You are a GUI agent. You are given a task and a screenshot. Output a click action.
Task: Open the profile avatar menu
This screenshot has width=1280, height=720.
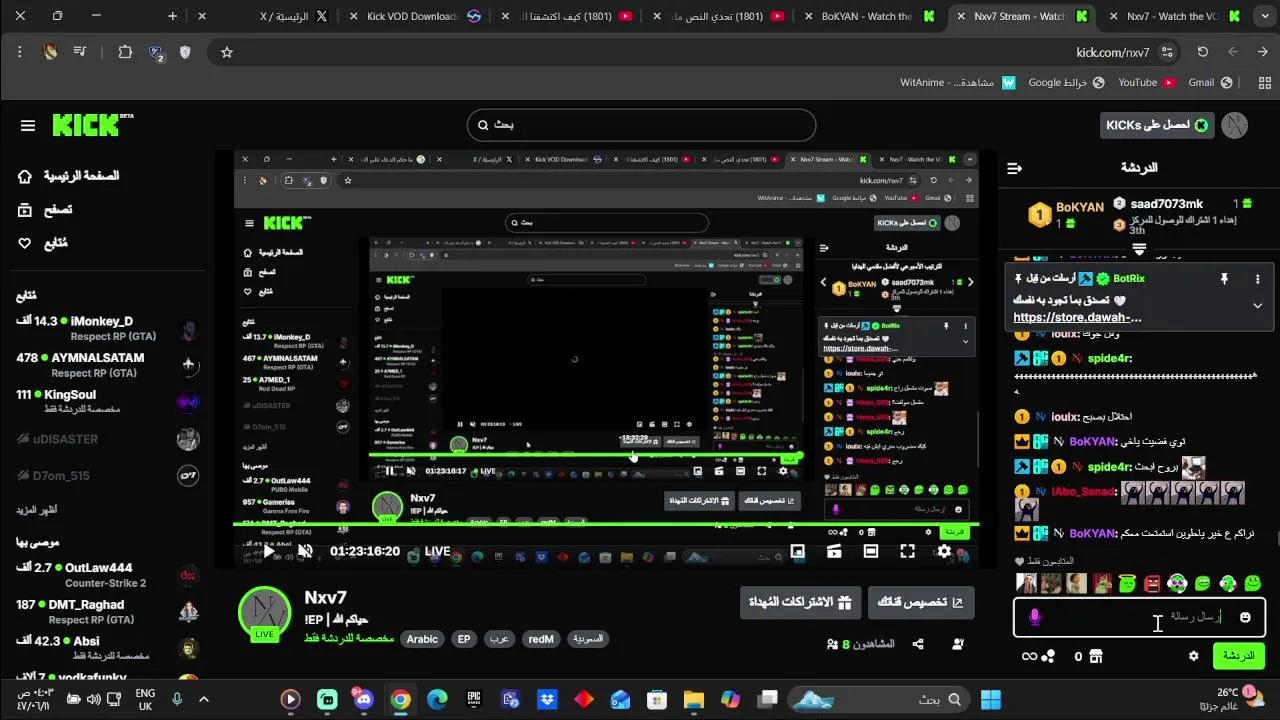tap(1237, 125)
